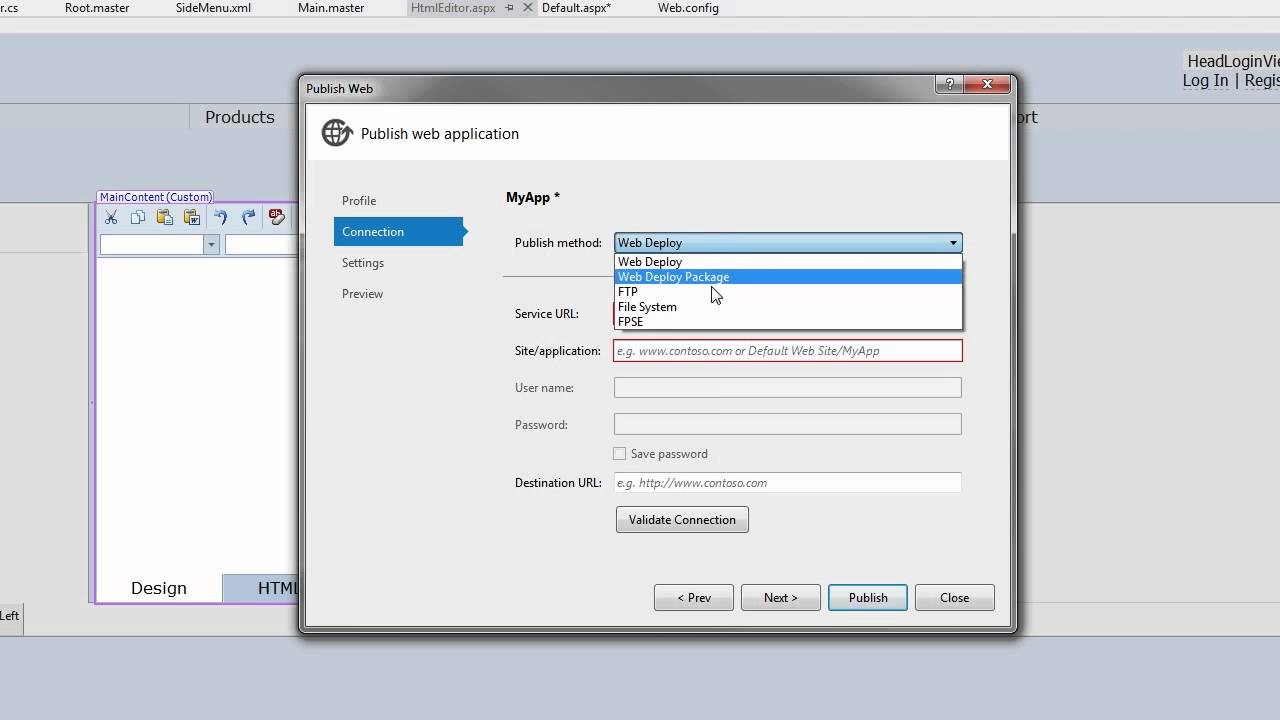Switch to the Web.config document tab
This screenshot has height=720, width=1280.
pos(688,8)
